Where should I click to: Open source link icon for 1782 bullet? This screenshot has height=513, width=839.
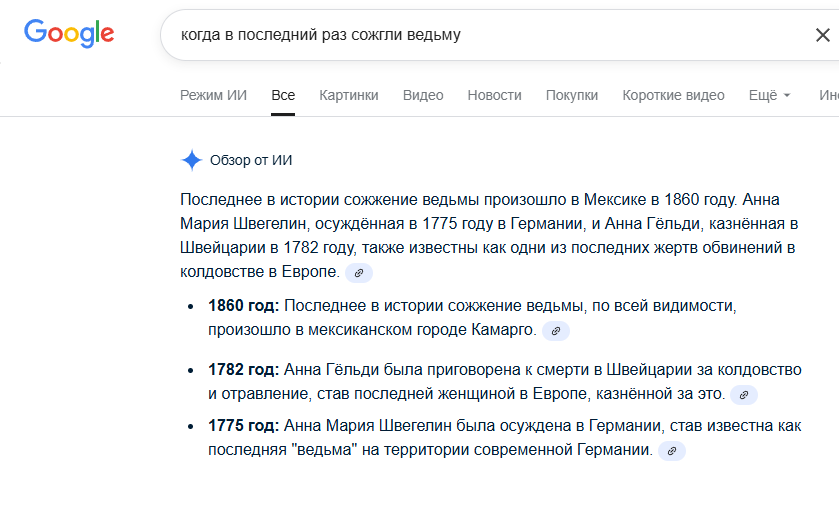pos(744,395)
